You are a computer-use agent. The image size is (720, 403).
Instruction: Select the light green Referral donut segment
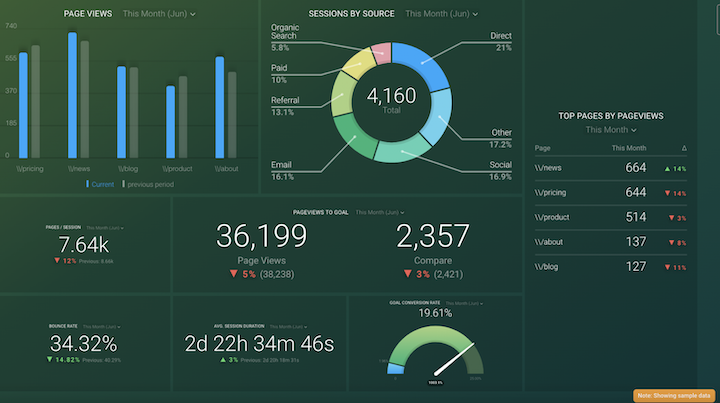(x=342, y=95)
